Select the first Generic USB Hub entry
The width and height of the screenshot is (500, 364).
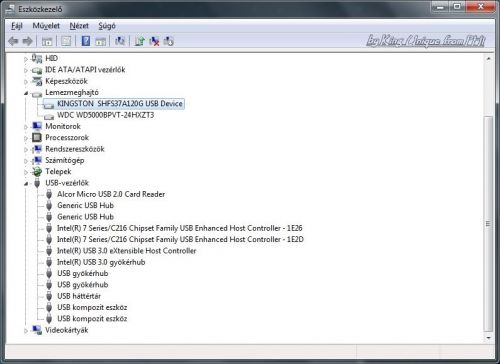pyautogui.click(x=85, y=205)
